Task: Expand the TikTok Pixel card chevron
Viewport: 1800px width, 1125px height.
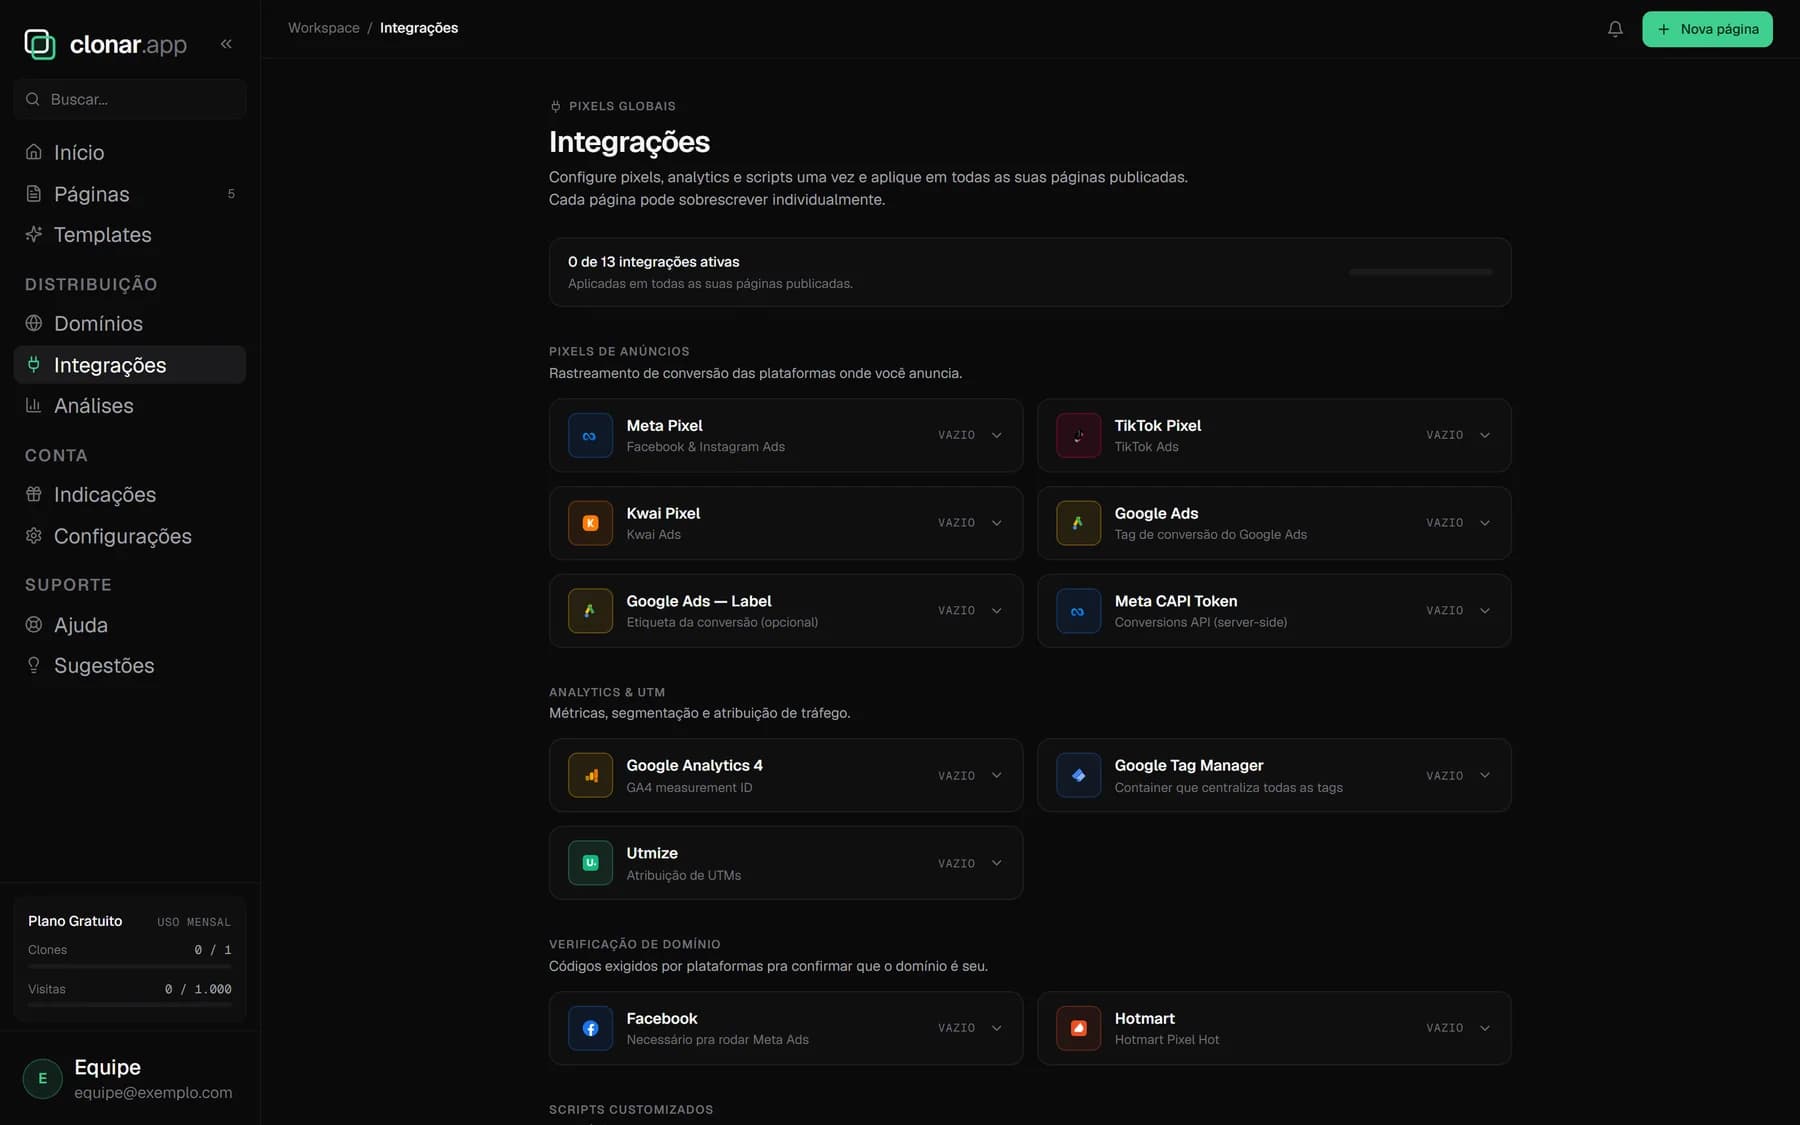Action: pos(1484,435)
